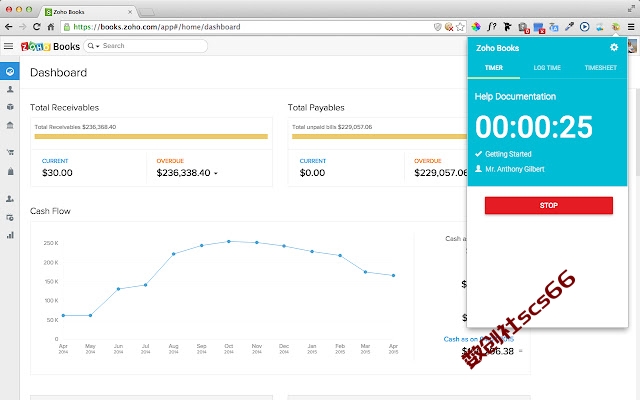Viewport: 640px width, 400px height.
Task: Click the current receivables $30.00 amount
Action: (x=57, y=173)
